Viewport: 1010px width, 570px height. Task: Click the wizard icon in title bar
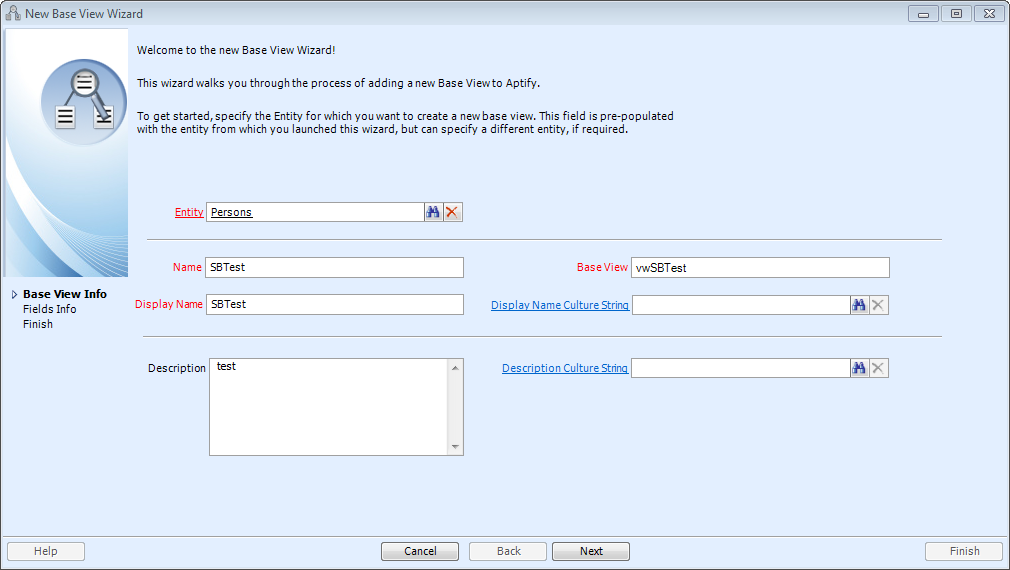(13, 14)
